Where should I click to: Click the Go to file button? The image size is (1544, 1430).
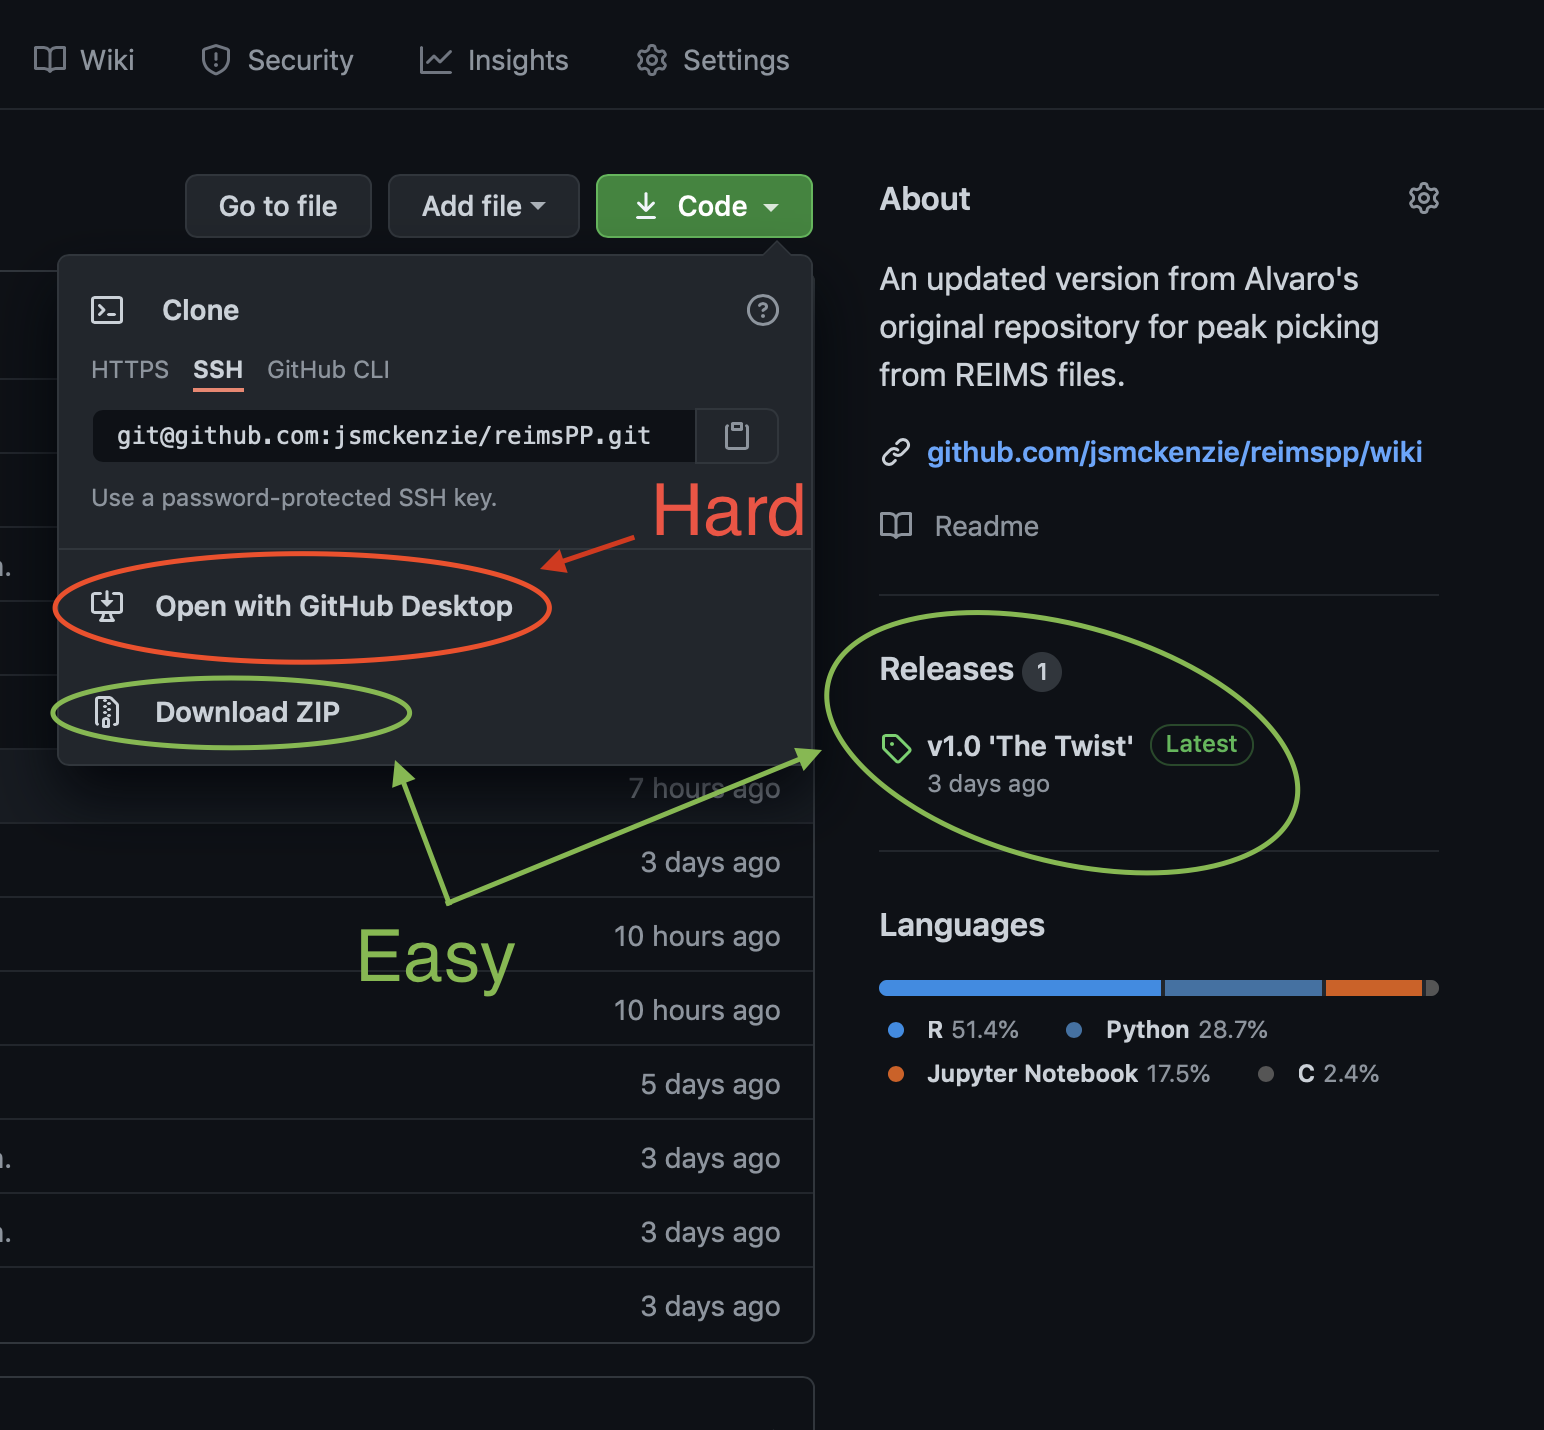click(x=278, y=206)
